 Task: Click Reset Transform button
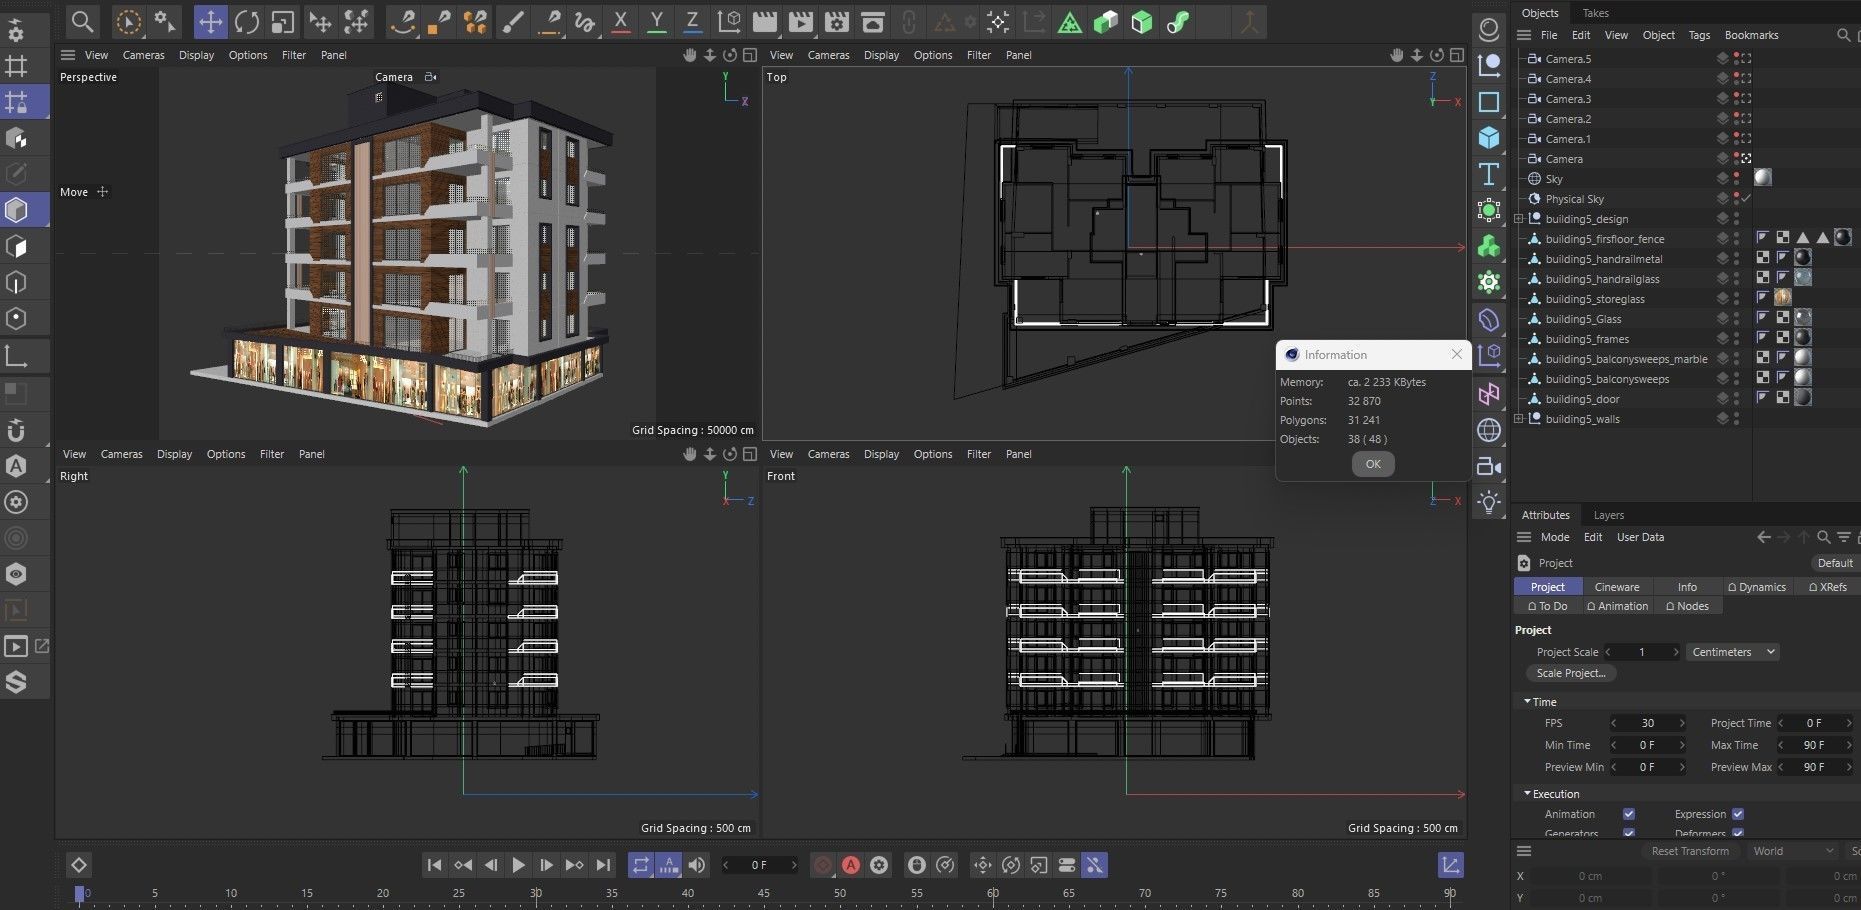pos(1690,851)
